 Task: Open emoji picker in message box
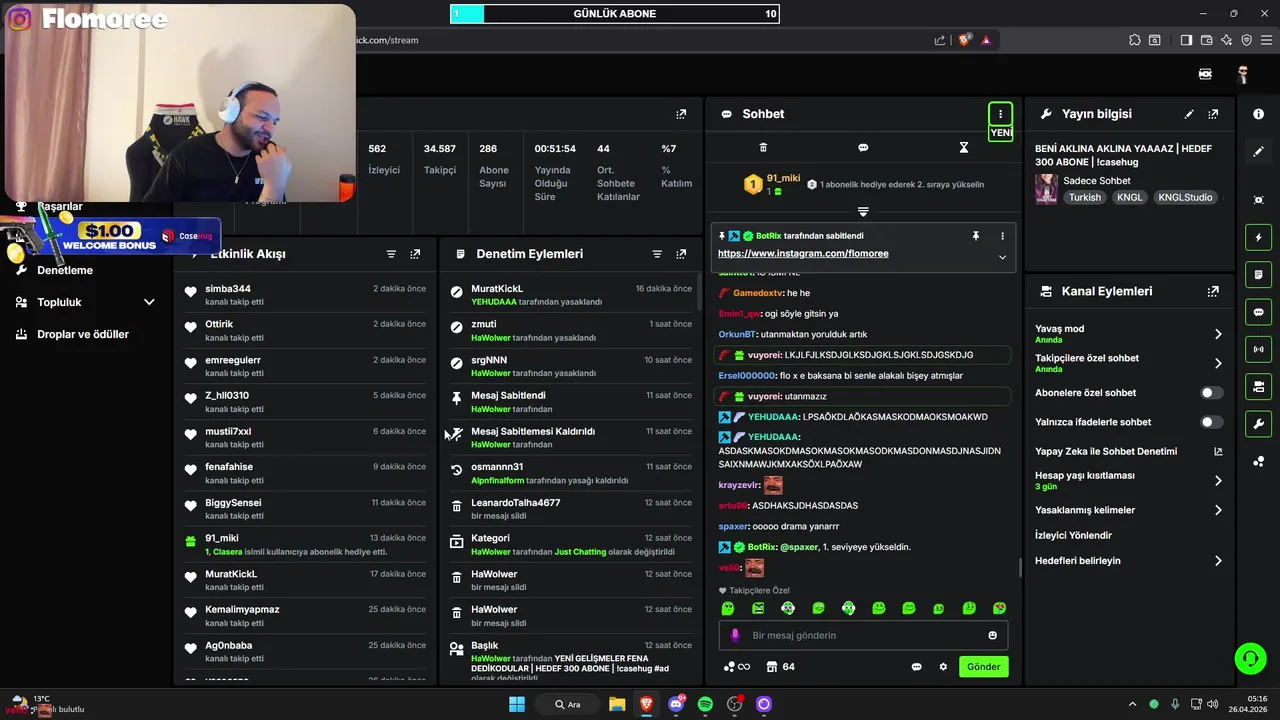[x=992, y=635]
